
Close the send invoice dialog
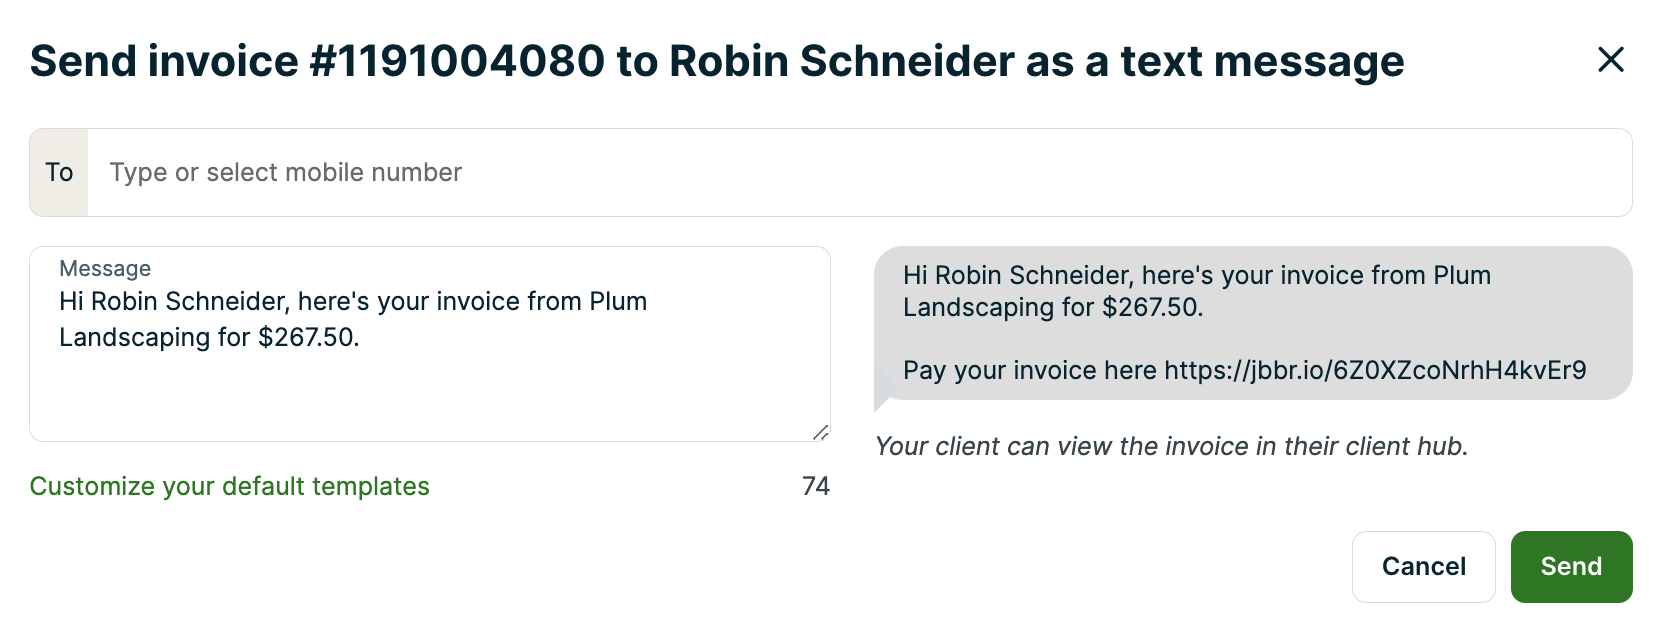(1610, 60)
